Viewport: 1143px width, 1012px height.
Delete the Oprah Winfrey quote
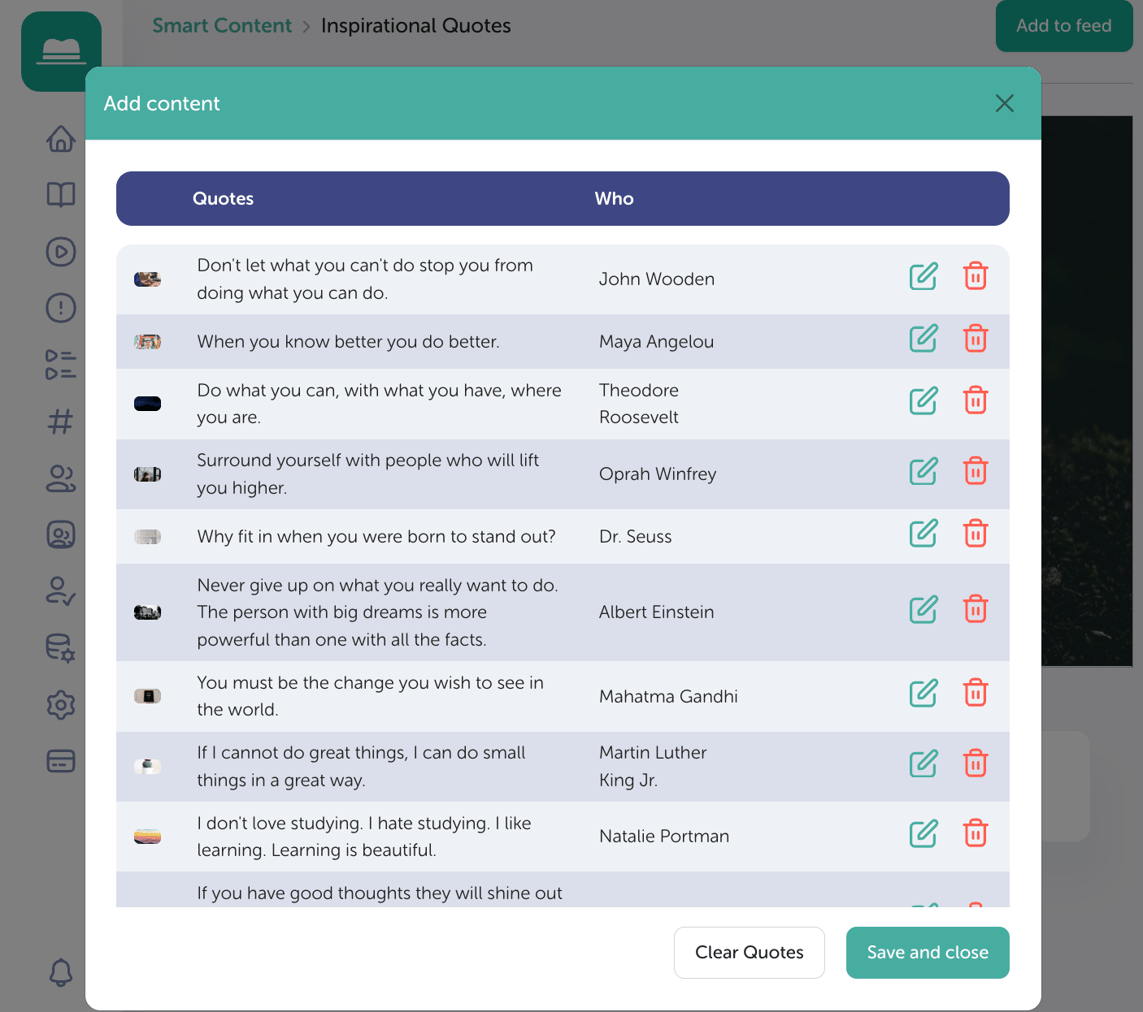tap(975, 472)
